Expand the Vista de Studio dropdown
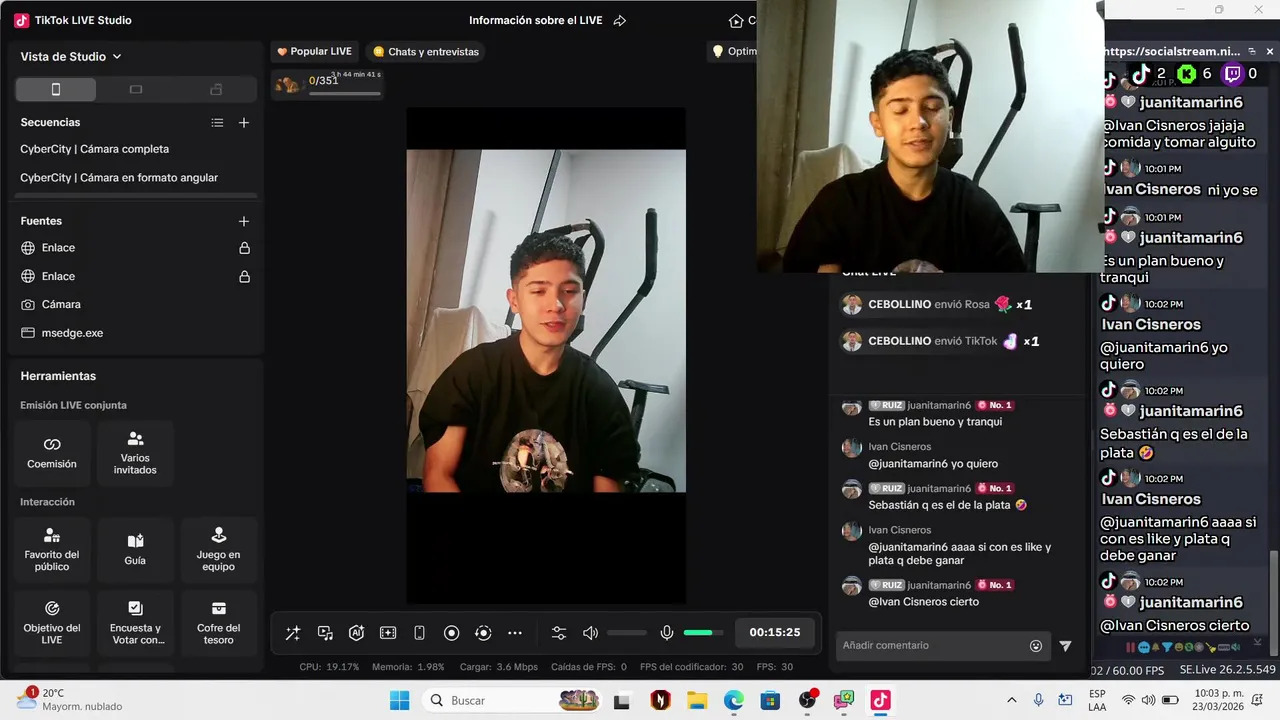 (71, 57)
